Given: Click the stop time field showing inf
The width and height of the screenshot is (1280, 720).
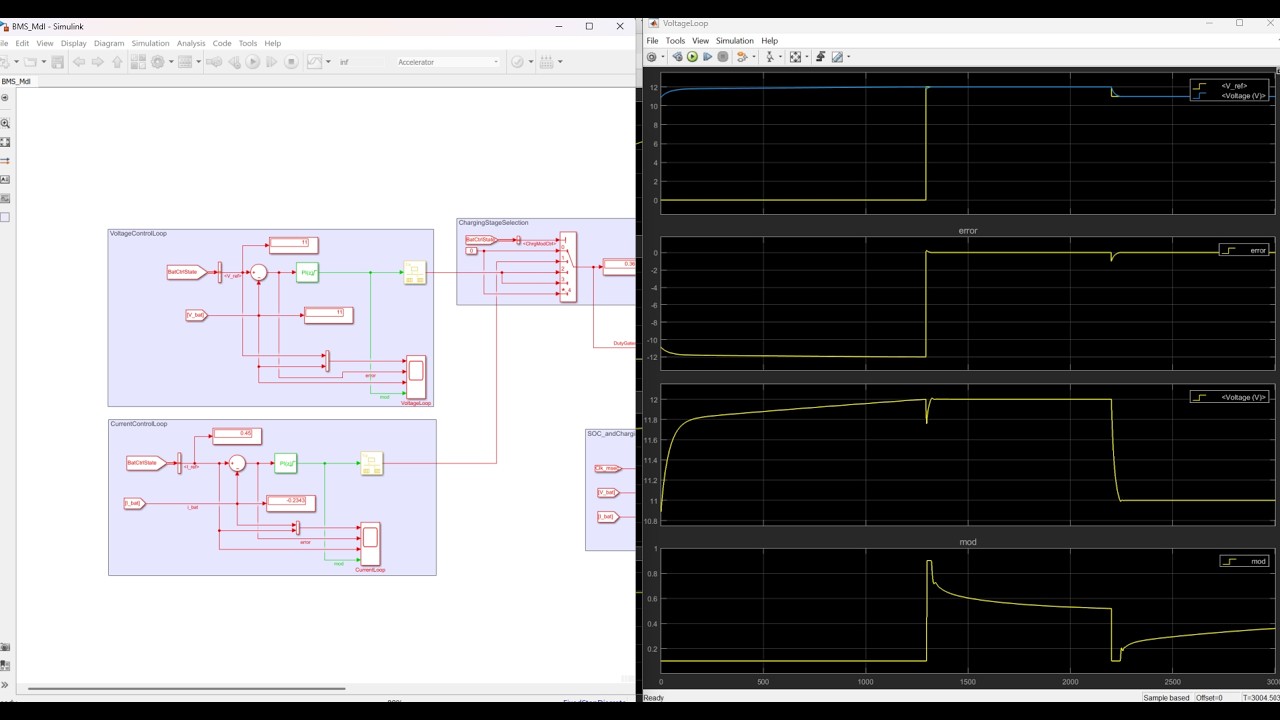Looking at the screenshot, I should (361, 62).
